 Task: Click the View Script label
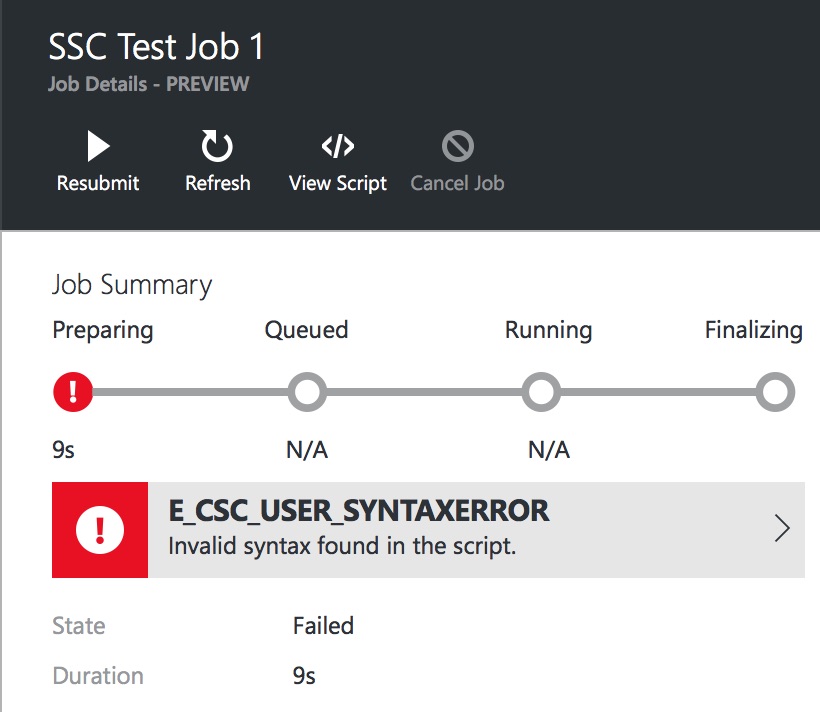coord(338,183)
